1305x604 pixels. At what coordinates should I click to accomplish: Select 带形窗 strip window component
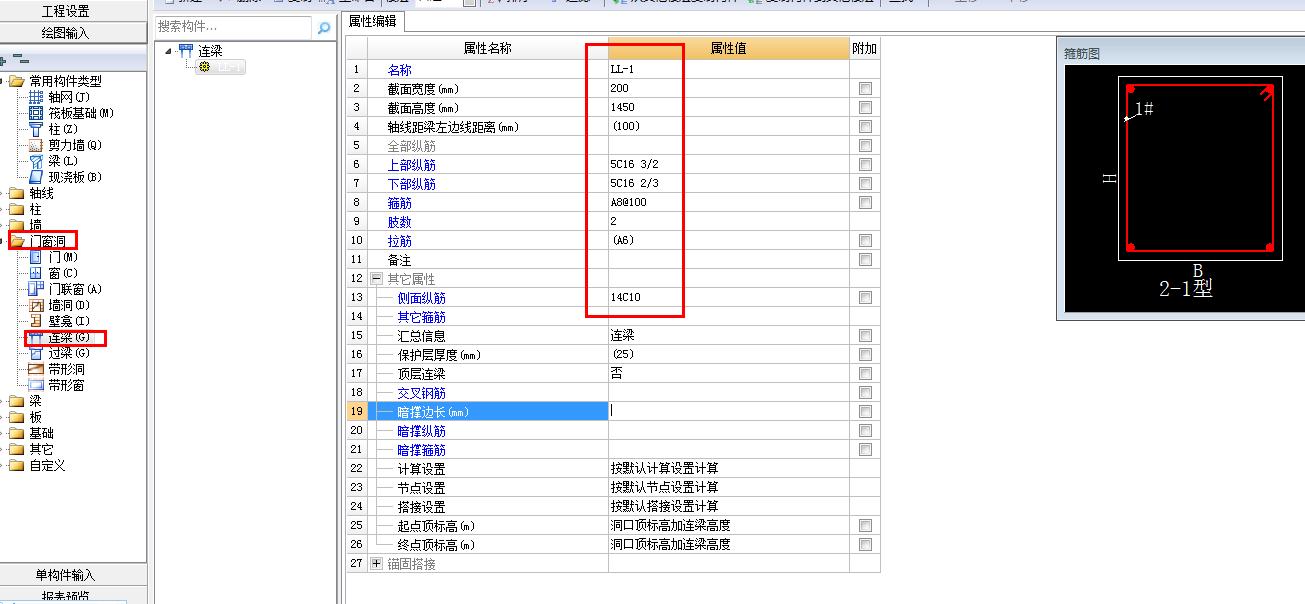click(57, 385)
